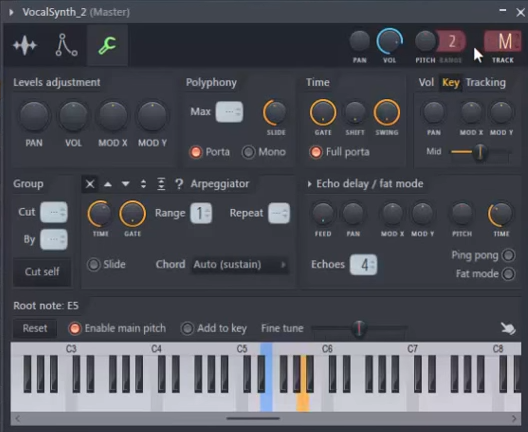Image resolution: width=528 pixels, height=432 pixels.
Task: Click the Cut self button
Action: point(42,272)
